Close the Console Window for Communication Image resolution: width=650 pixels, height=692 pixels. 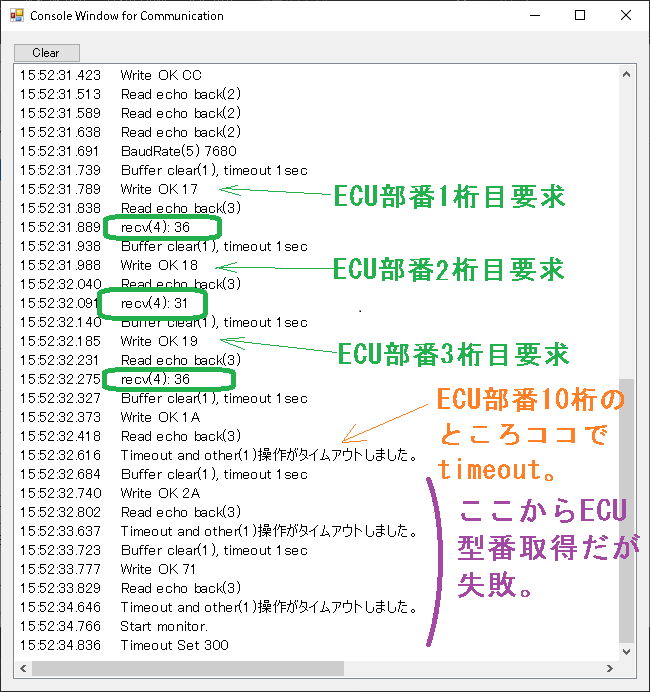tap(626, 15)
